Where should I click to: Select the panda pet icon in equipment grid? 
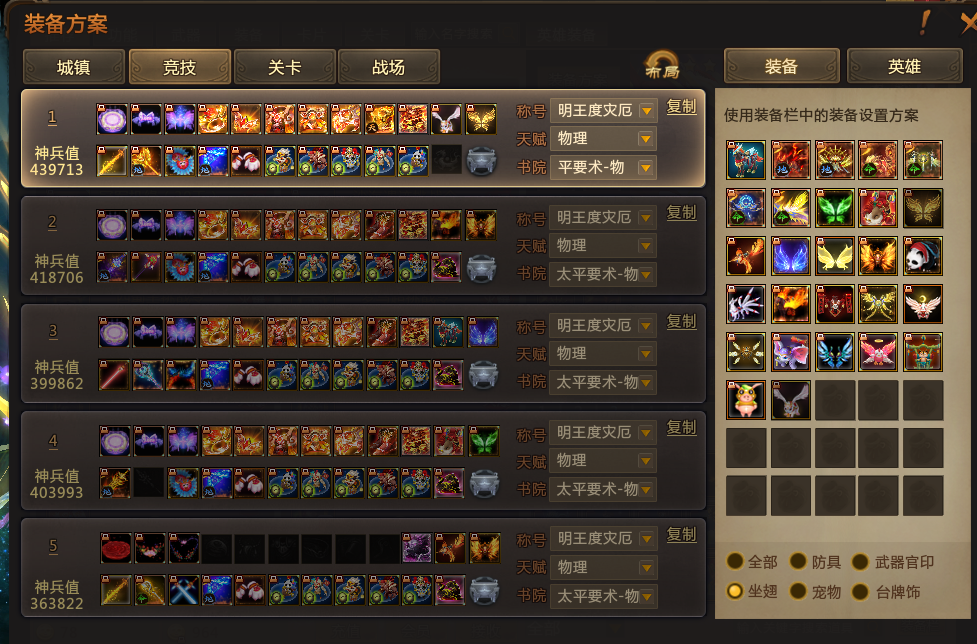pyautogui.click(x=923, y=256)
